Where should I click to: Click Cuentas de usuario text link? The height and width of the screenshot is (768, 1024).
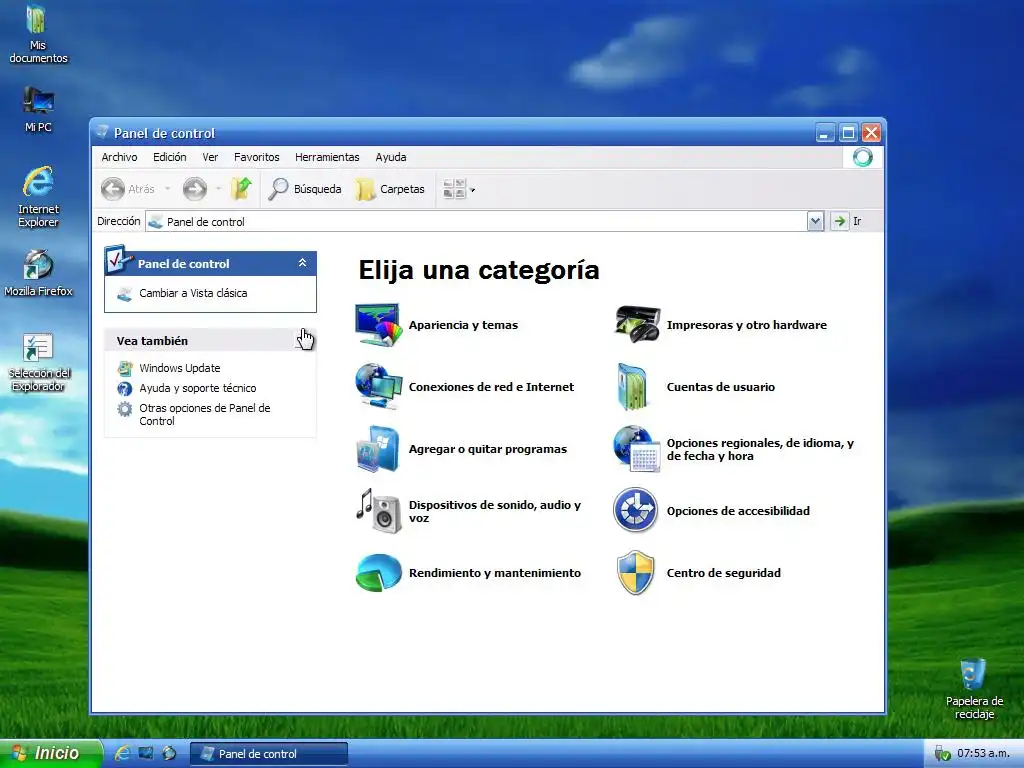720,387
